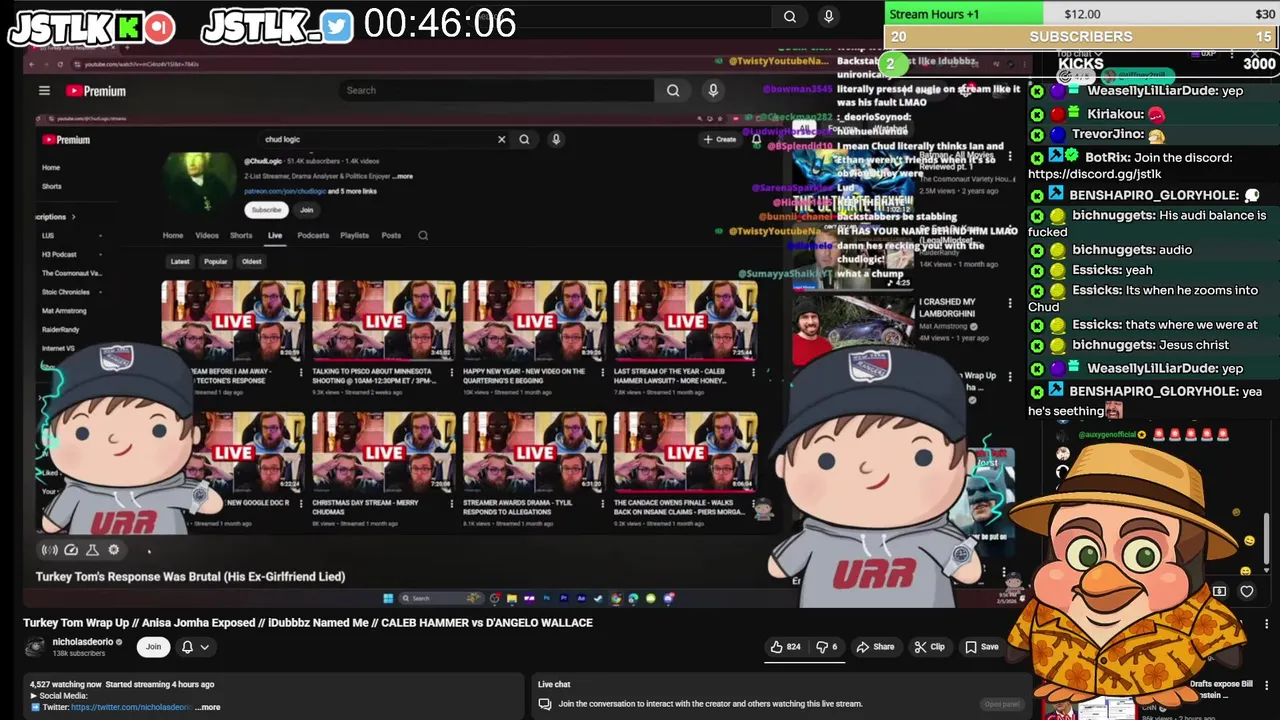Switch to the Posts tab
1280x720 pixels.
coord(391,236)
